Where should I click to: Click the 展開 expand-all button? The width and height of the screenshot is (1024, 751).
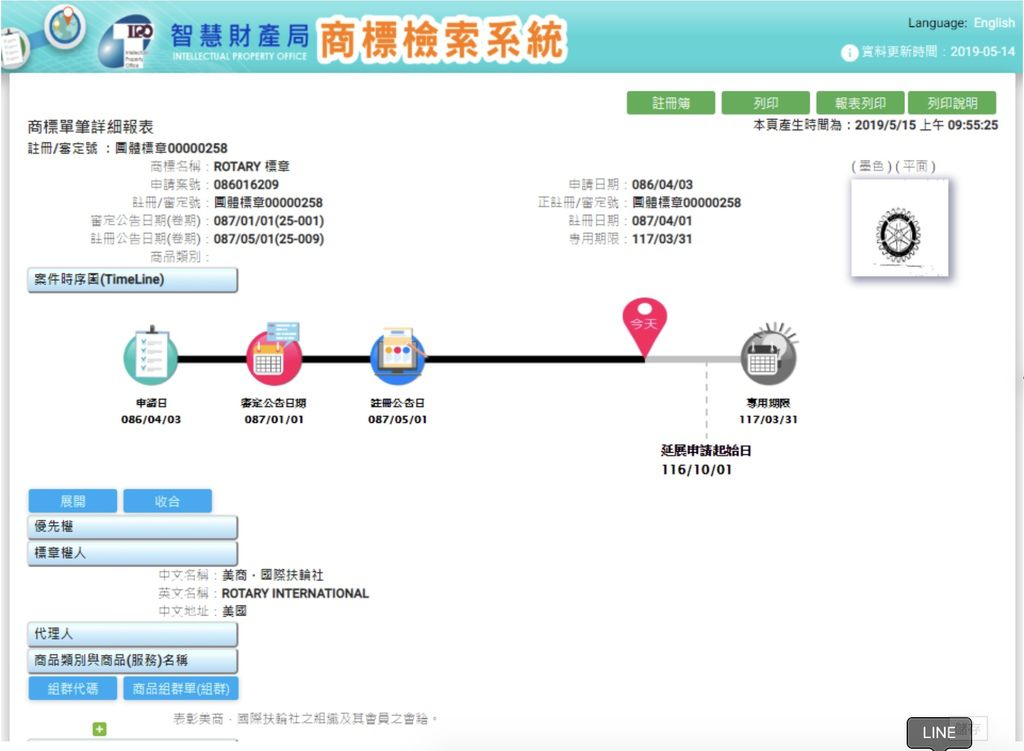tap(72, 501)
